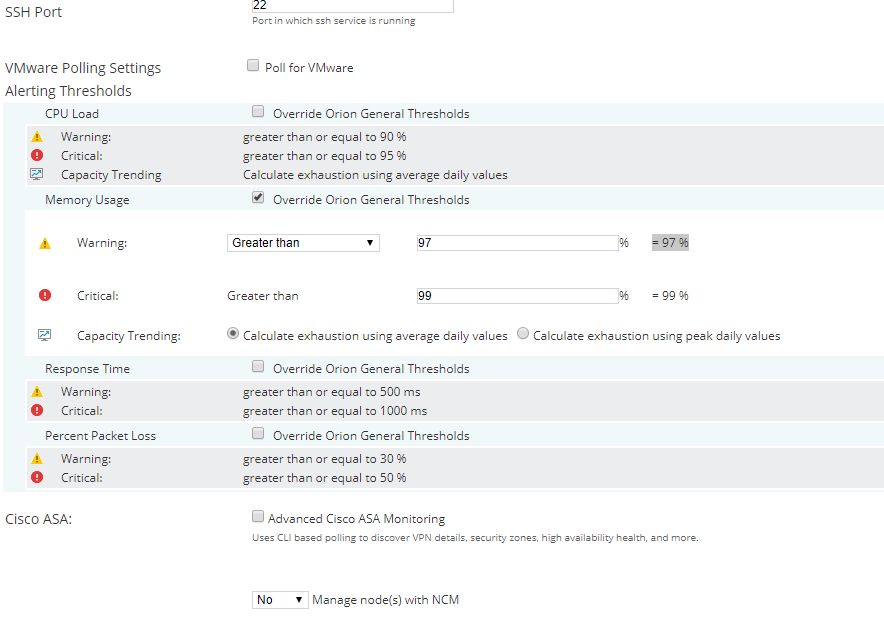The width and height of the screenshot is (884, 643).
Task: Check Override Thresholds for Percent Packet Loss
Action: click(258, 434)
